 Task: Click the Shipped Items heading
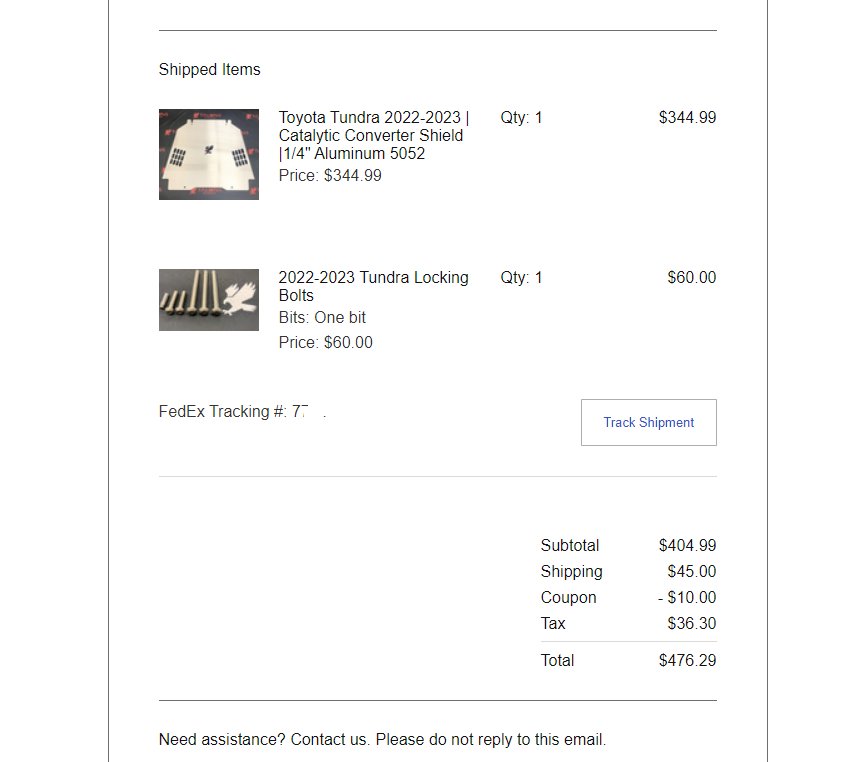click(210, 69)
